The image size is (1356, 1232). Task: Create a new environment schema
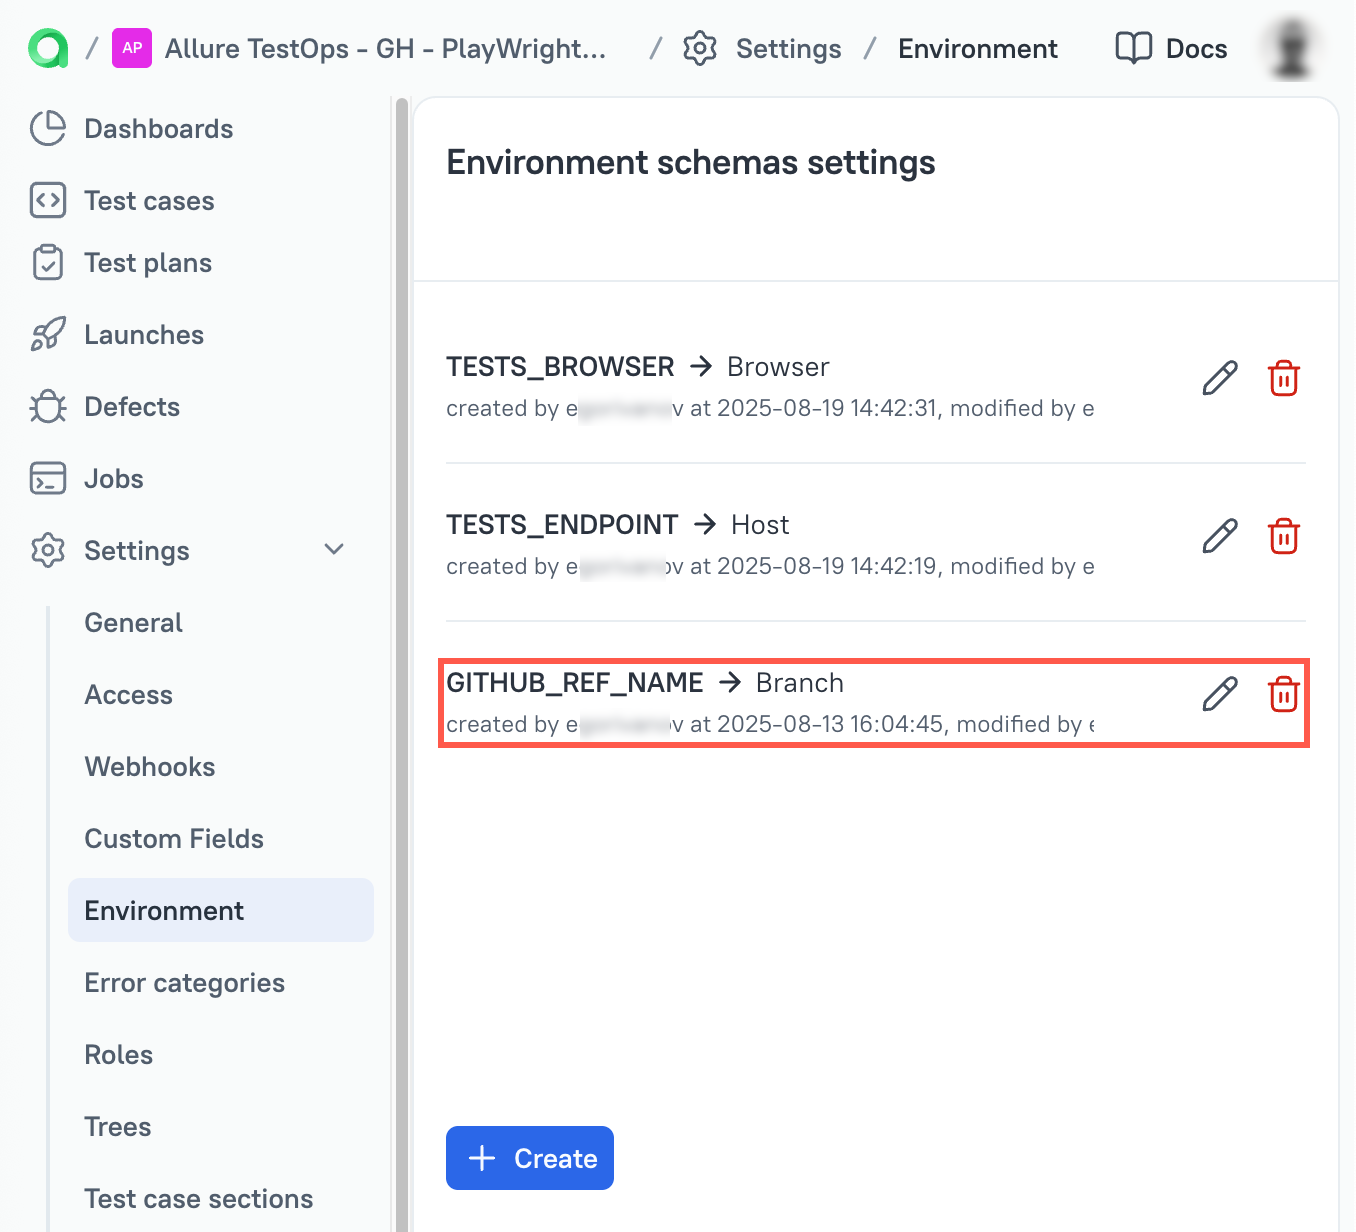click(529, 1157)
